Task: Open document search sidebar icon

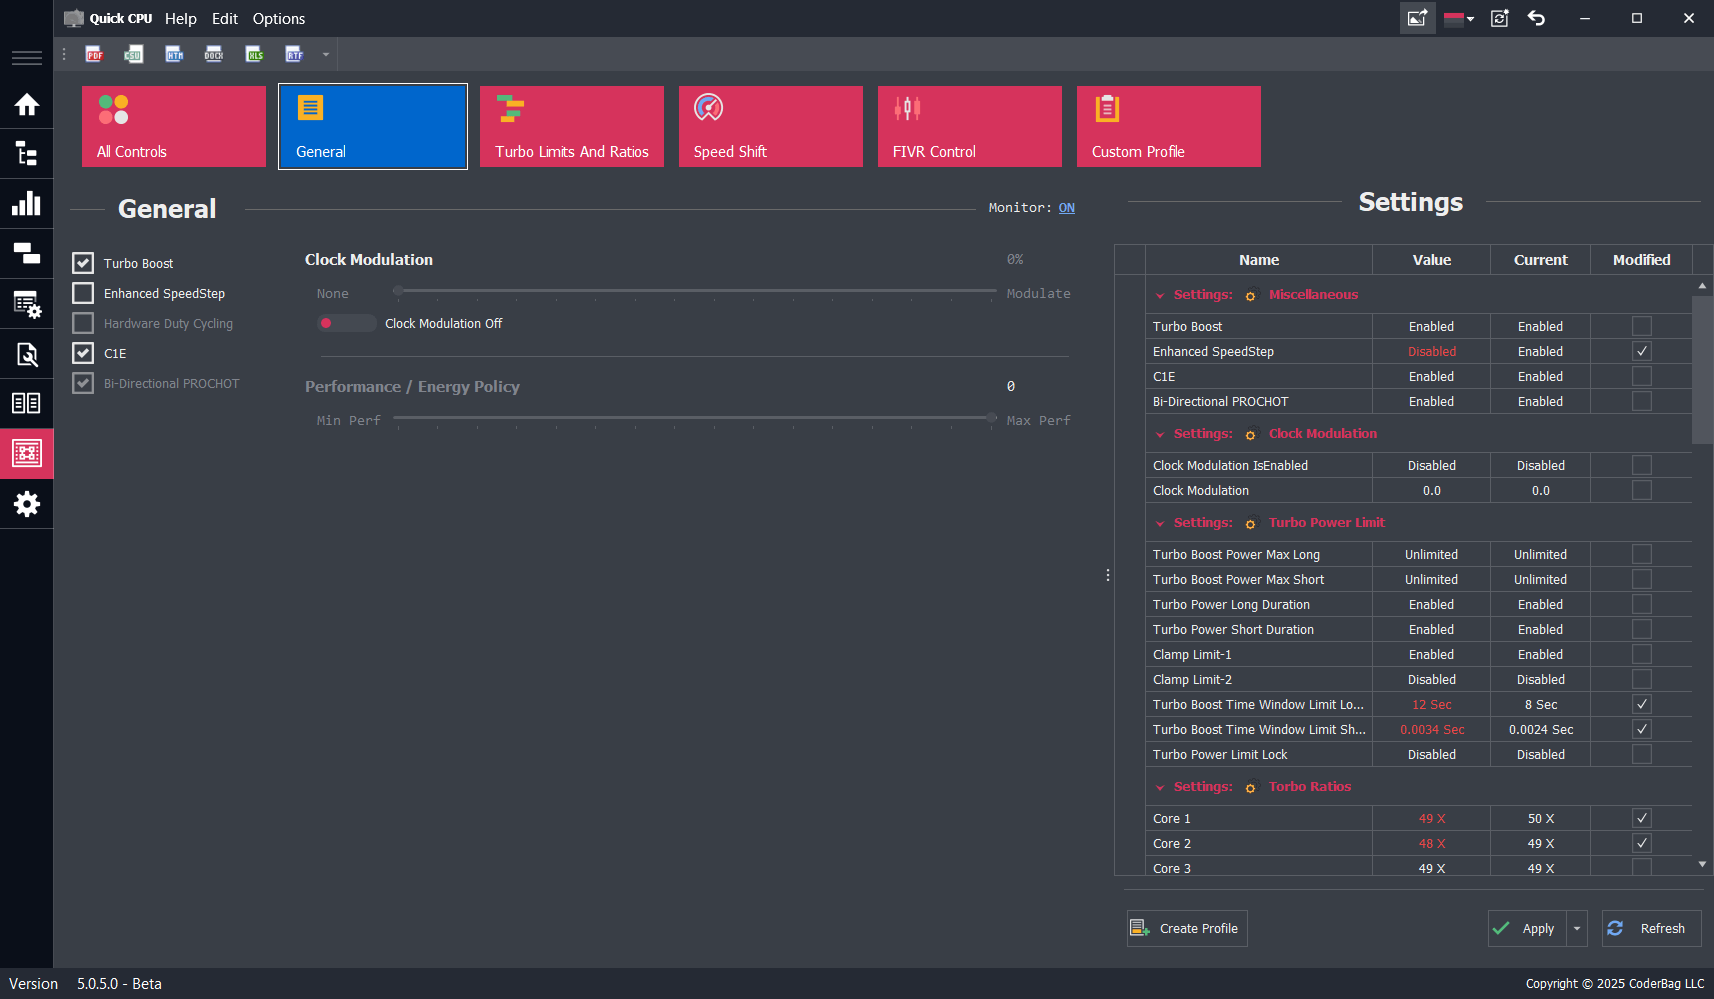Action: 27,353
